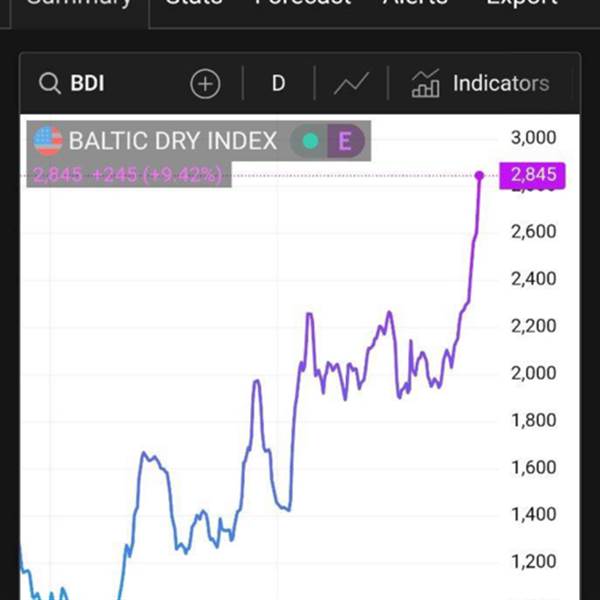600x600 pixels.
Task: Click the 2,845 +245 (+9.42%) readout
Action: click(x=128, y=176)
